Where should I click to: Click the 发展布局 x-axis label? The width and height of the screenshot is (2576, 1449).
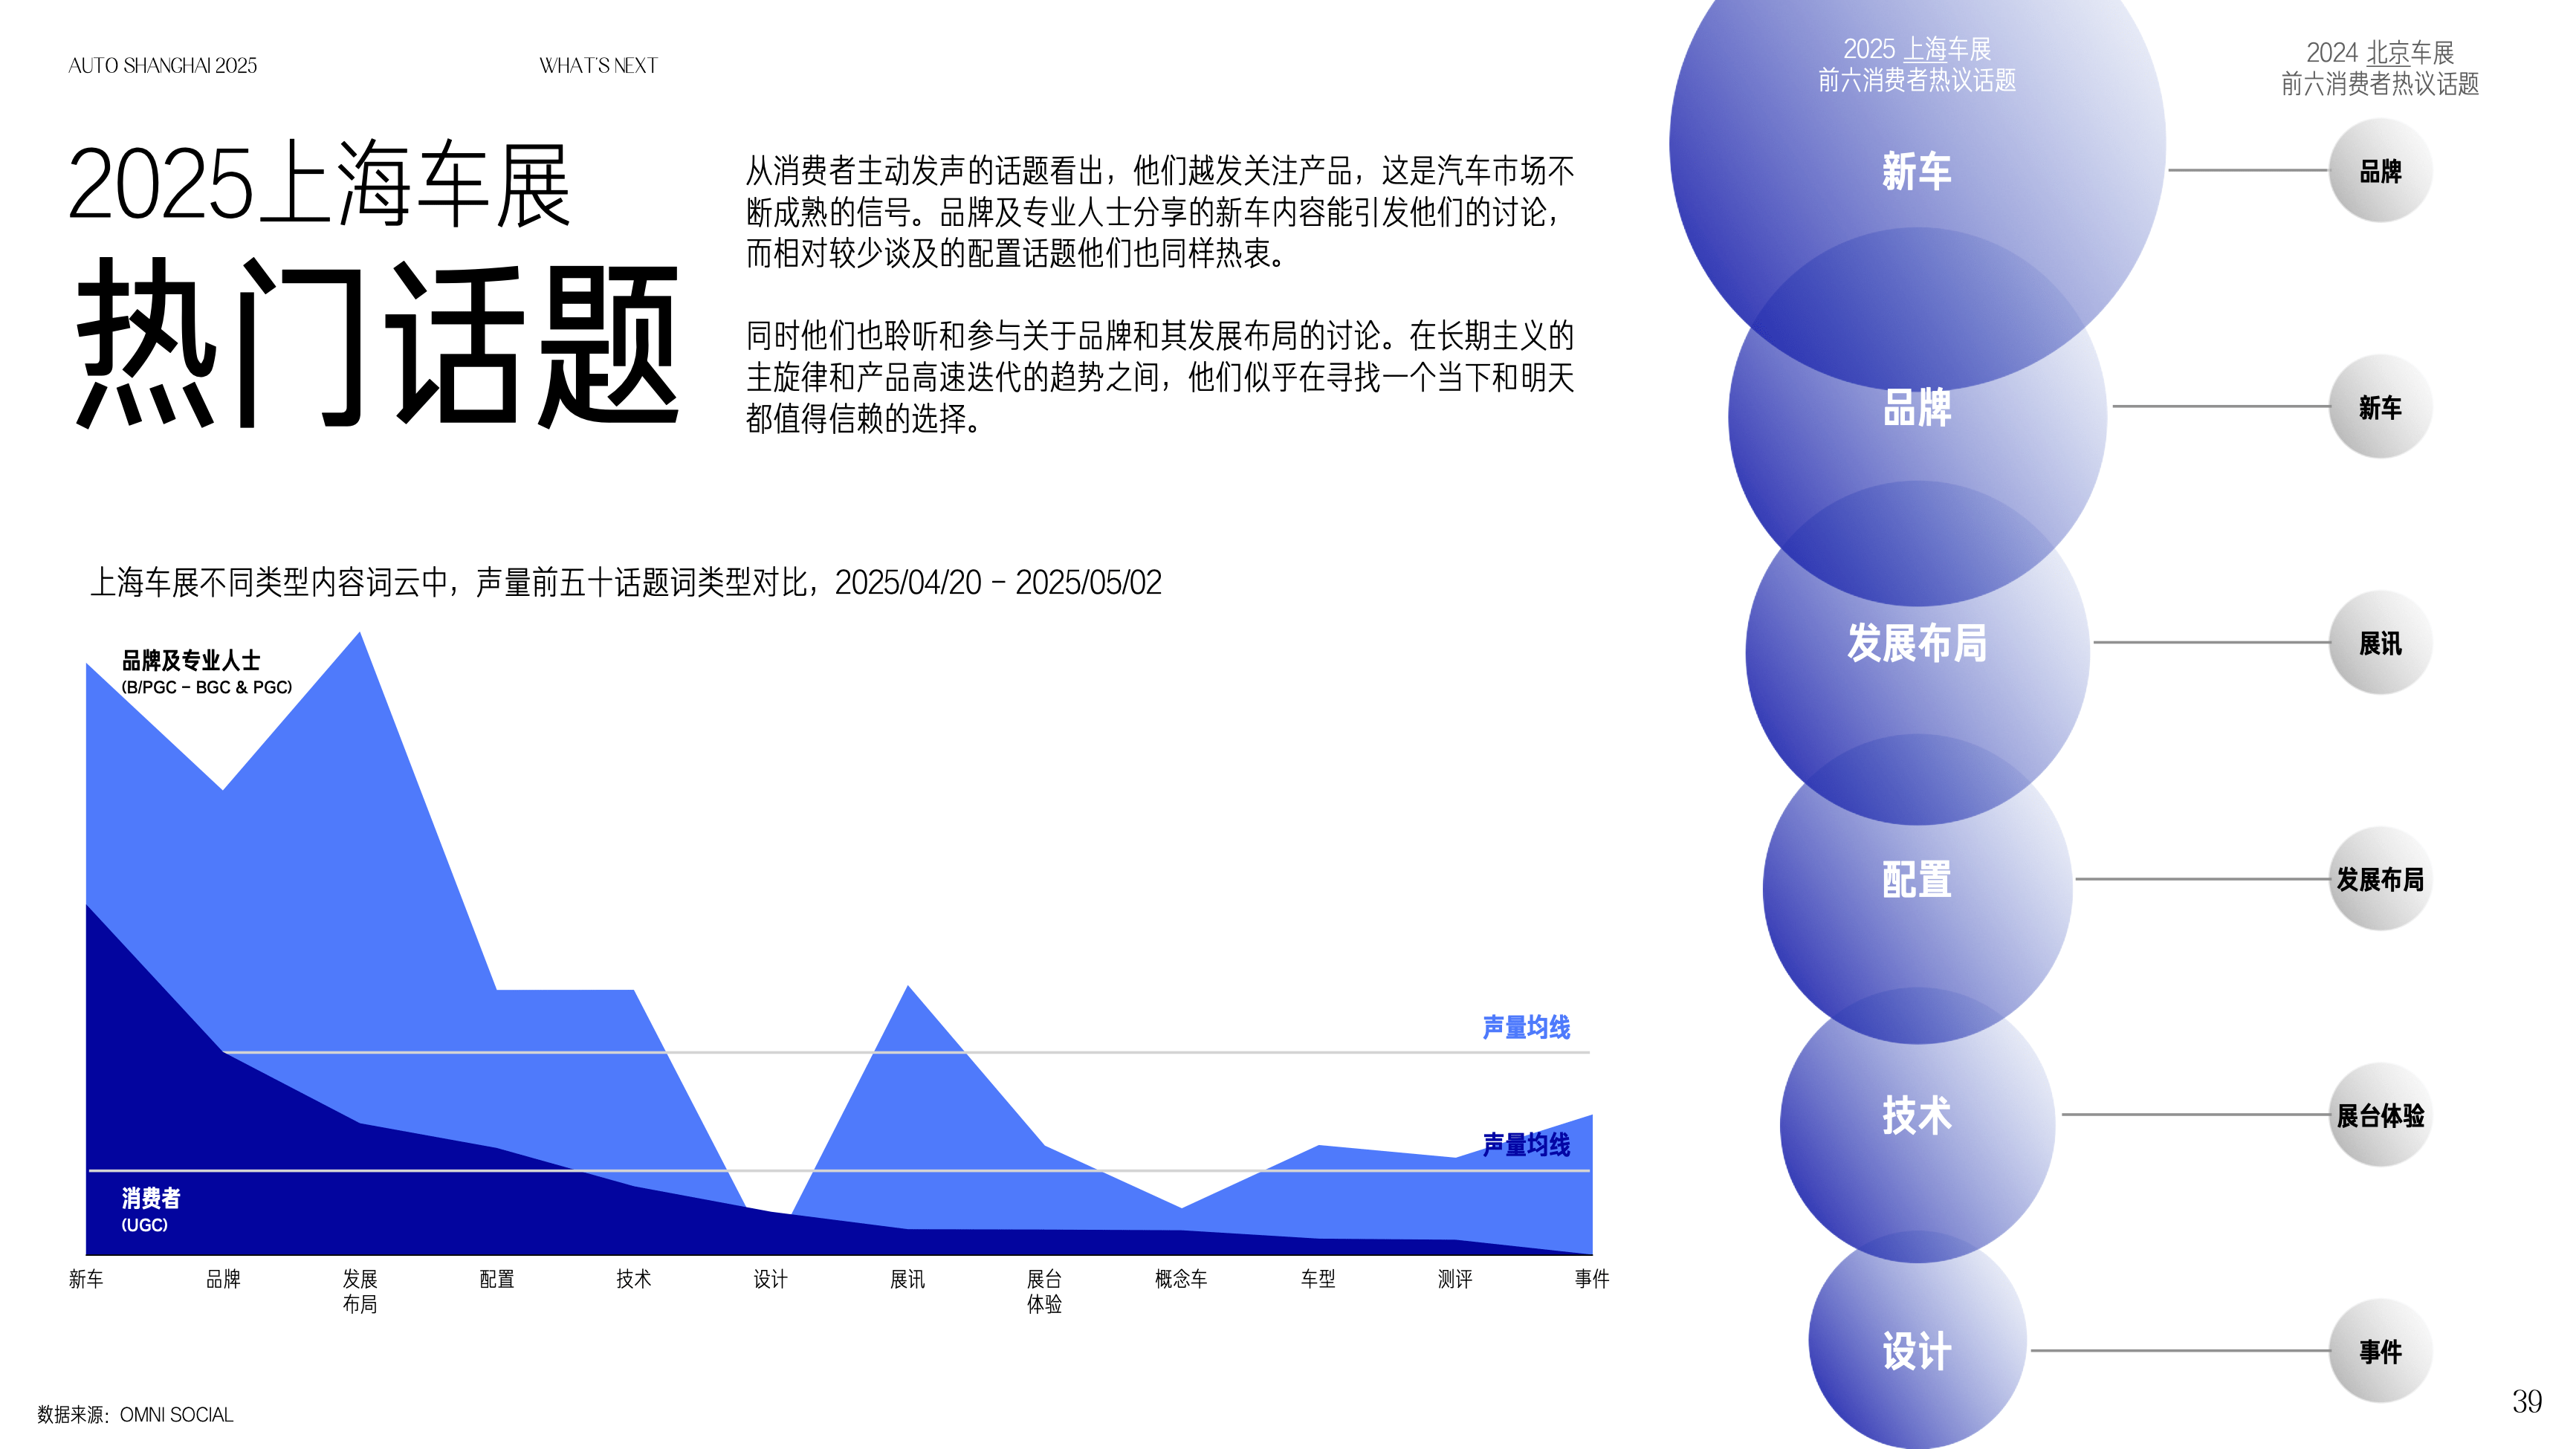(x=360, y=1291)
